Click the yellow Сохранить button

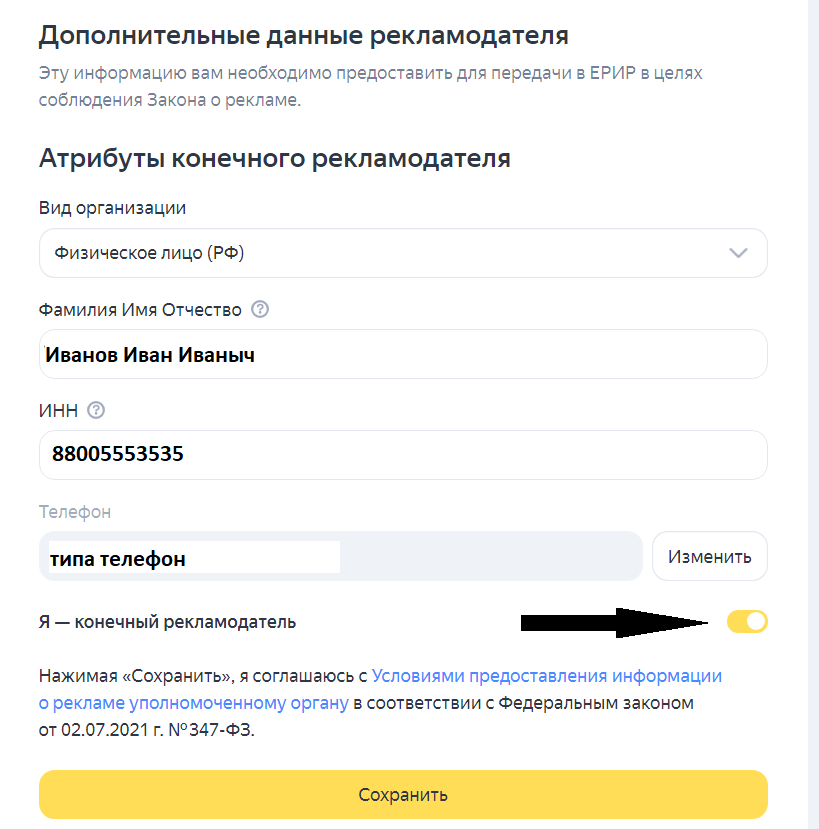tap(403, 795)
